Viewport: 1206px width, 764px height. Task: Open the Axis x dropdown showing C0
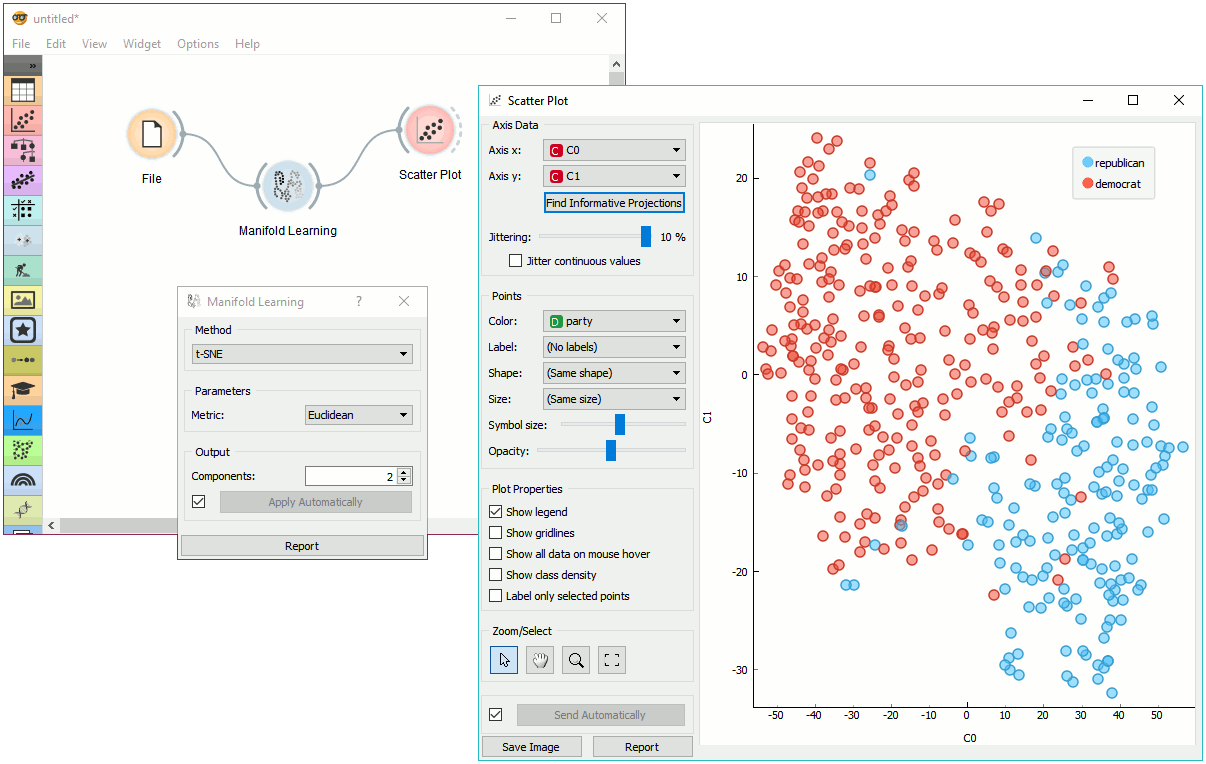pyautogui.click(x=614, y=150)
